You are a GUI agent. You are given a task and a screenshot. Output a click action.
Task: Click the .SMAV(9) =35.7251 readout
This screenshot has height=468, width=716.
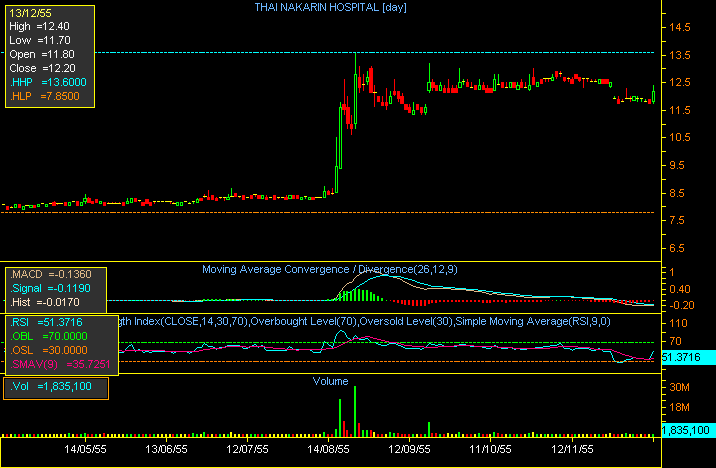point(60,364)
